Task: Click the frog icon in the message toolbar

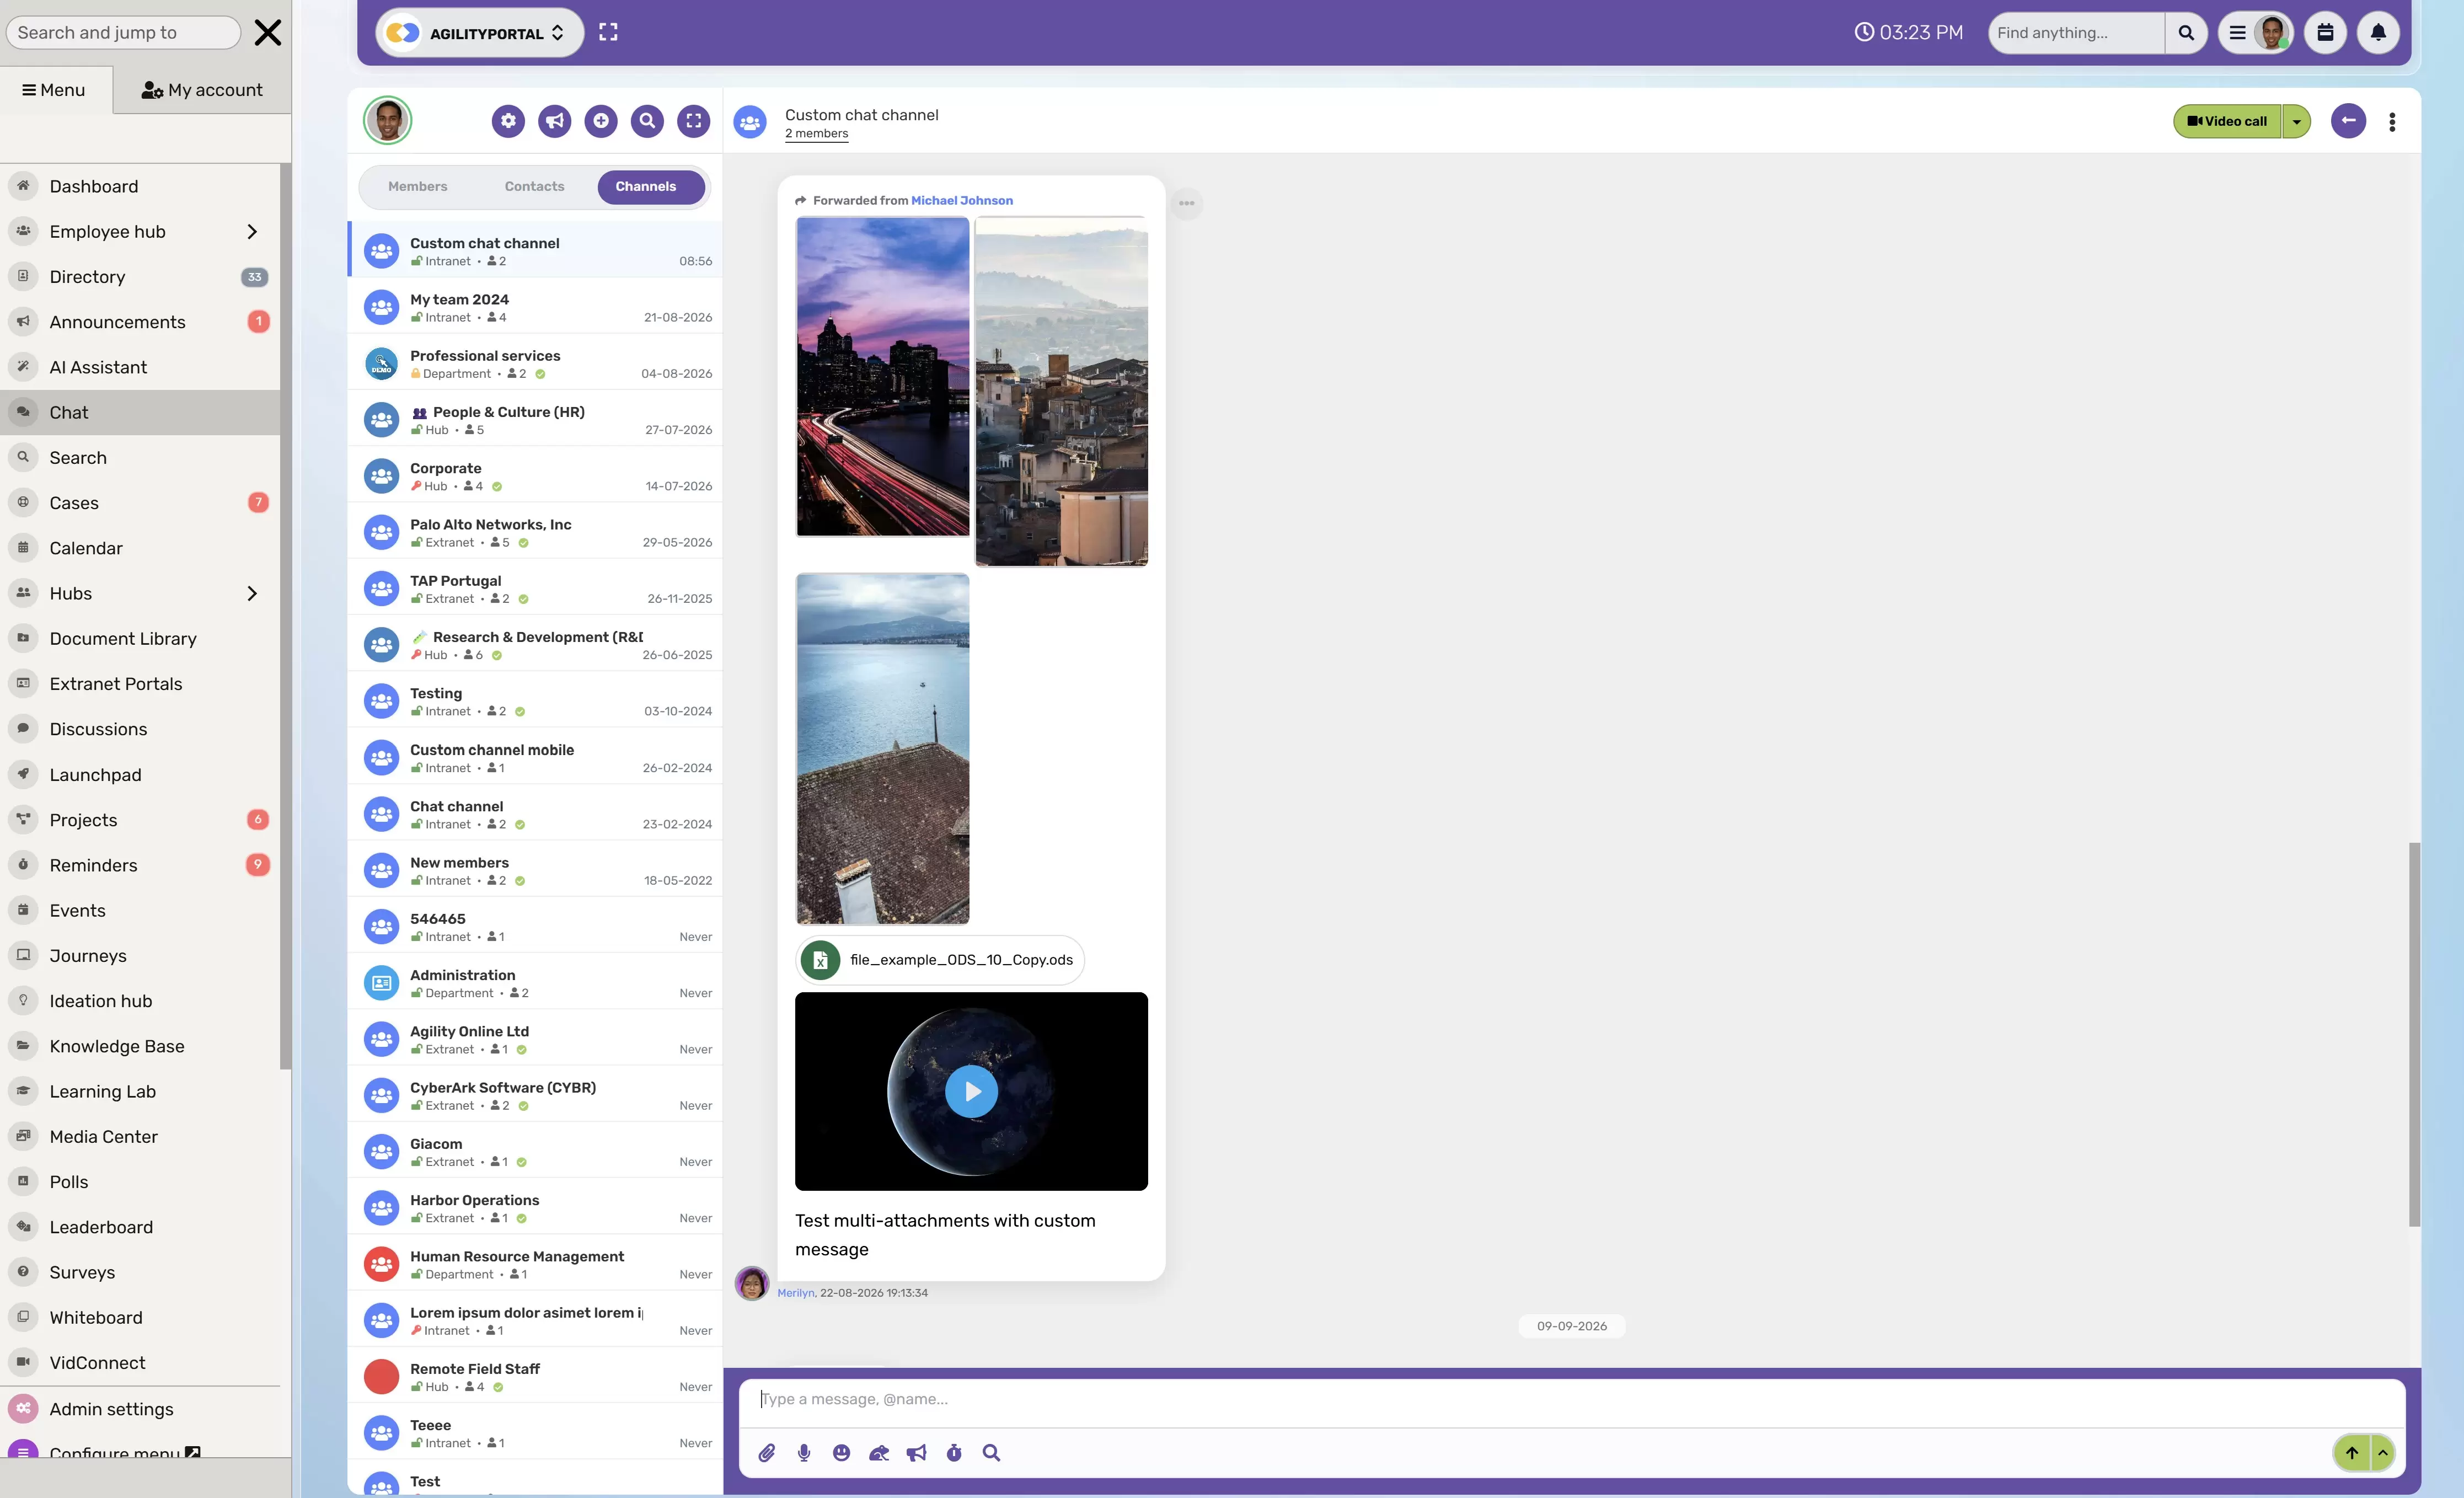Action: 879,1453
